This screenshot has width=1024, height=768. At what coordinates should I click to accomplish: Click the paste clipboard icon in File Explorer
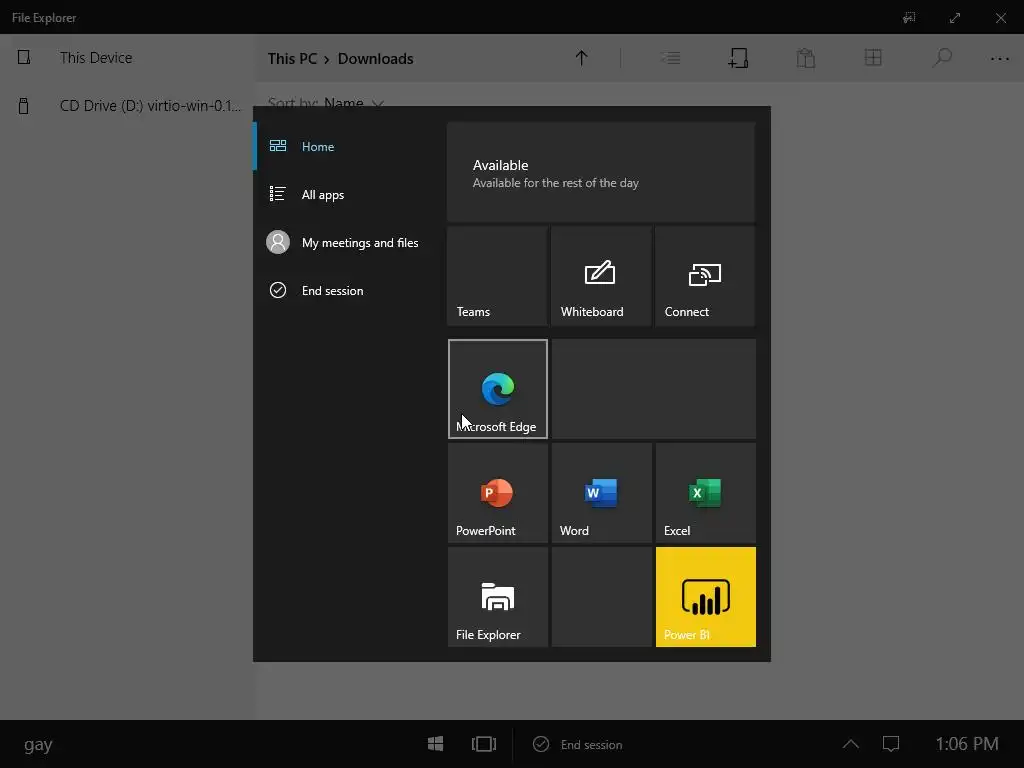(806, 58)
